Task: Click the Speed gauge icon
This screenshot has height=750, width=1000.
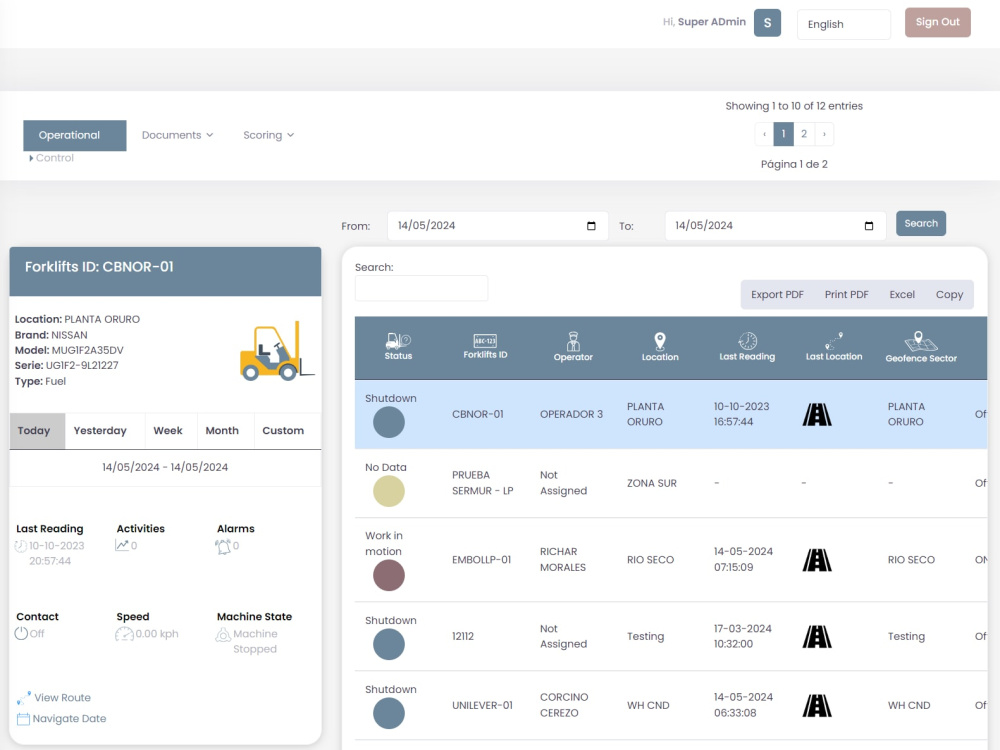Action: pyautogui.click(x=124, y=634)
